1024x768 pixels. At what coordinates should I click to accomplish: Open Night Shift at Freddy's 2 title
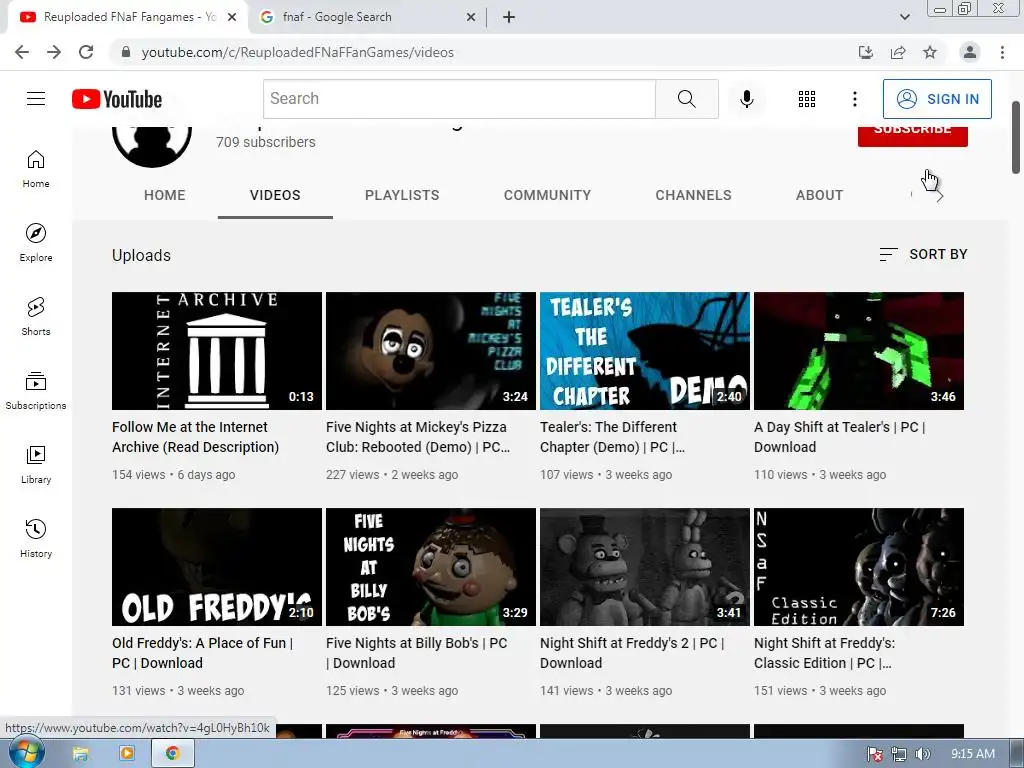(x=632, y=653)
